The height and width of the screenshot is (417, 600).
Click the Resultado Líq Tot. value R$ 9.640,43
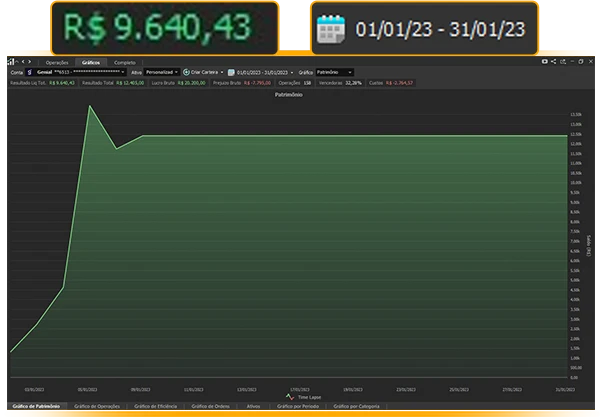tap(62, 83)
